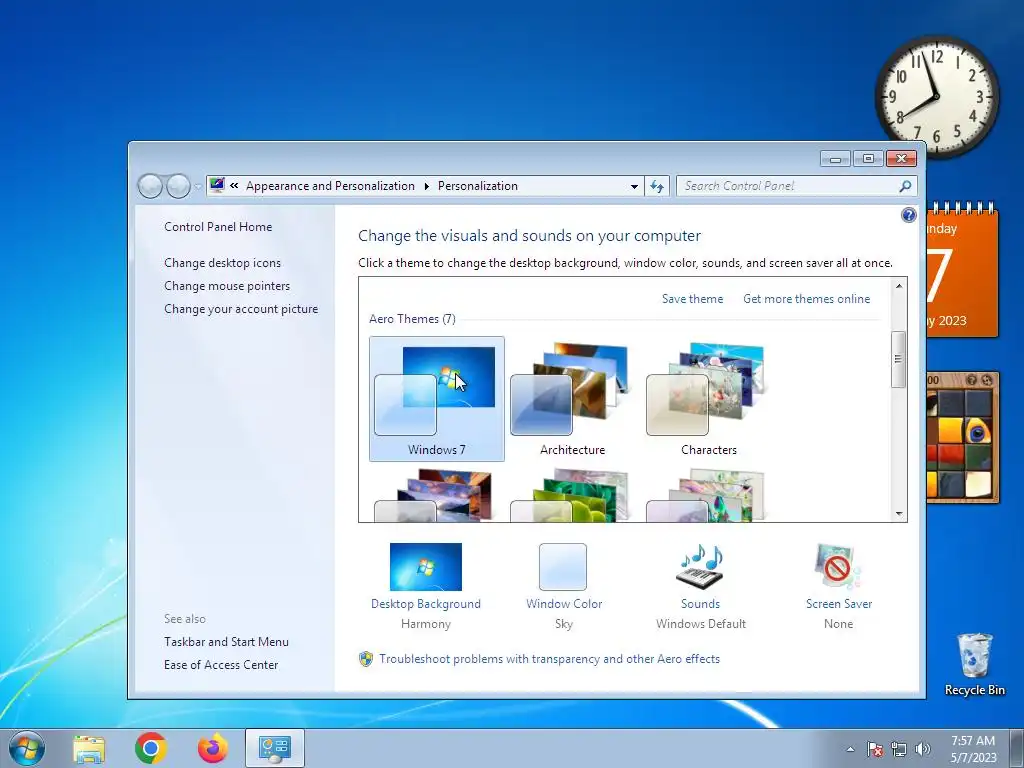Open Change mouse pointers
Screen dimensions: 1024x768
pos(227,286)
